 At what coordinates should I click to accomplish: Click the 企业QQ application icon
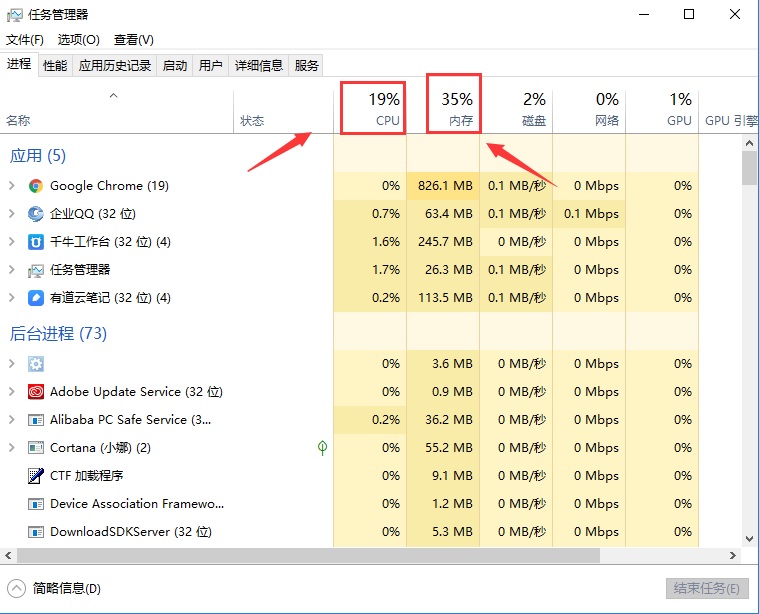(36, 214)
